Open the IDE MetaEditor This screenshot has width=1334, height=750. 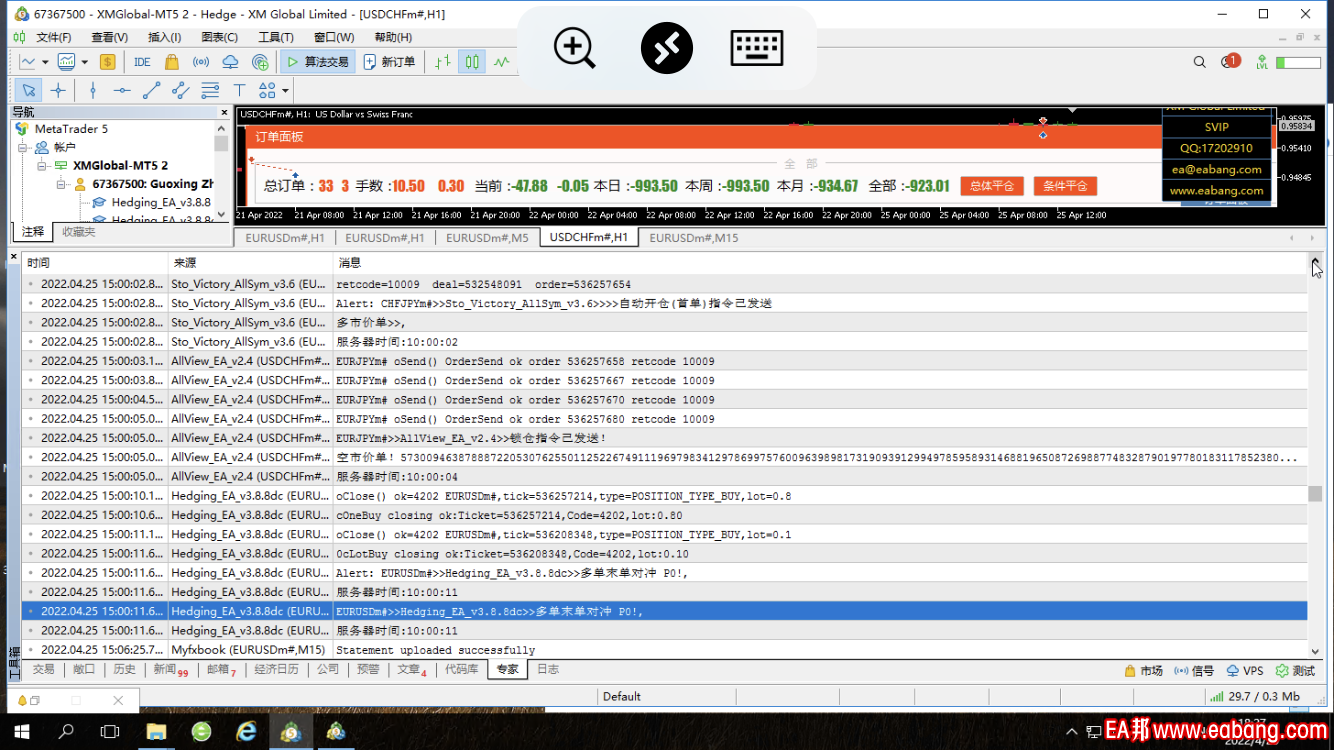(x=142, y=62)
